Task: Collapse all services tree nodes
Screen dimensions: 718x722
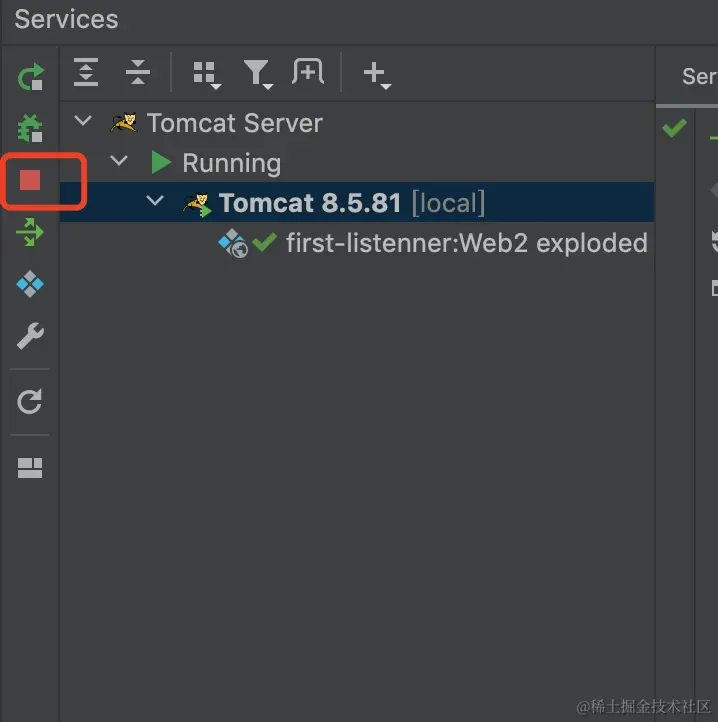Action: coord(137,72)
